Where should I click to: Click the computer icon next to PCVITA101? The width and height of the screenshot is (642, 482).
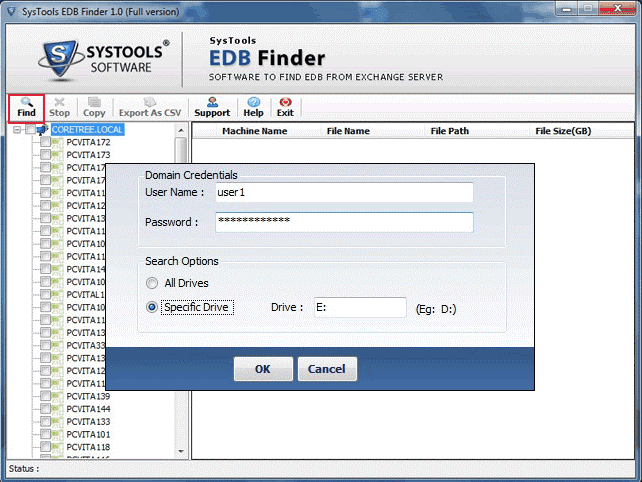click(x=58, y=434)
